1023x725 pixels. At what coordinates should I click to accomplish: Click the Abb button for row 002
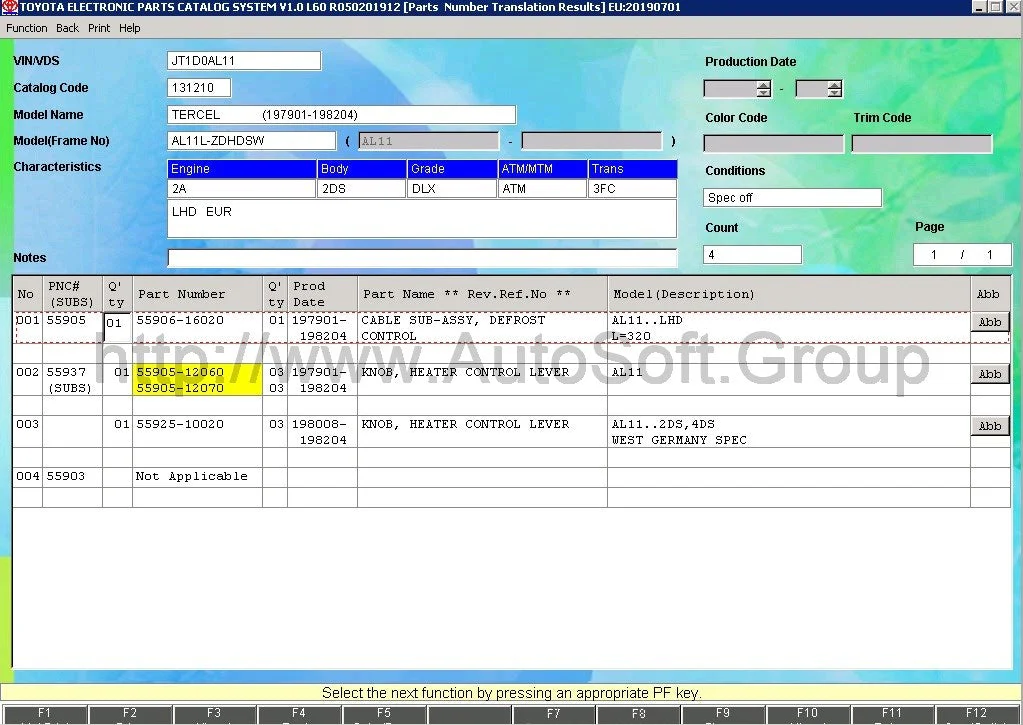[x=989, y=374]
